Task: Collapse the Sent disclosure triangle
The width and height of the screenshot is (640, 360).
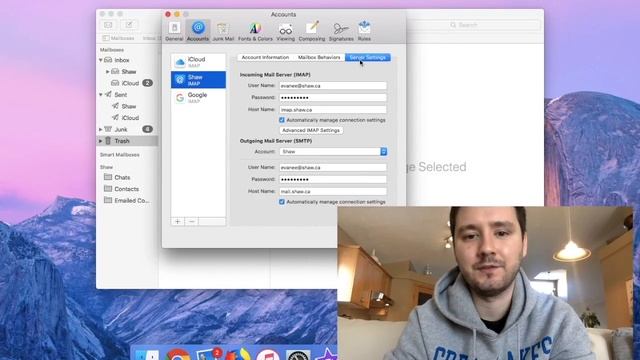Action: pos(101,95)
